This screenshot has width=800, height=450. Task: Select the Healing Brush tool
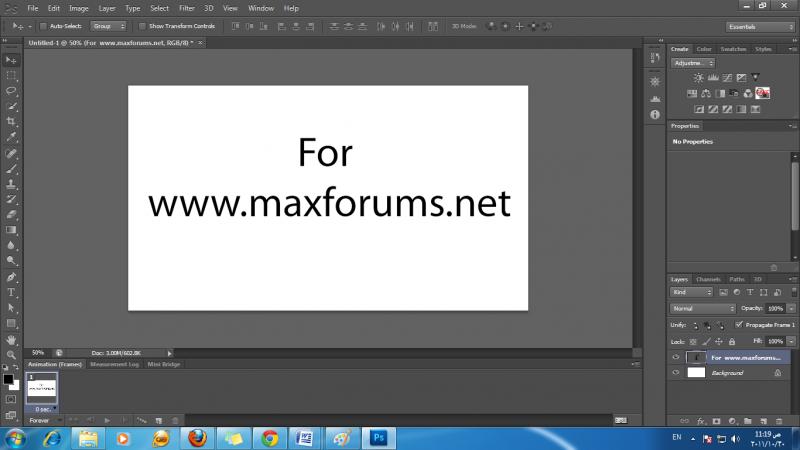[11, 153]
